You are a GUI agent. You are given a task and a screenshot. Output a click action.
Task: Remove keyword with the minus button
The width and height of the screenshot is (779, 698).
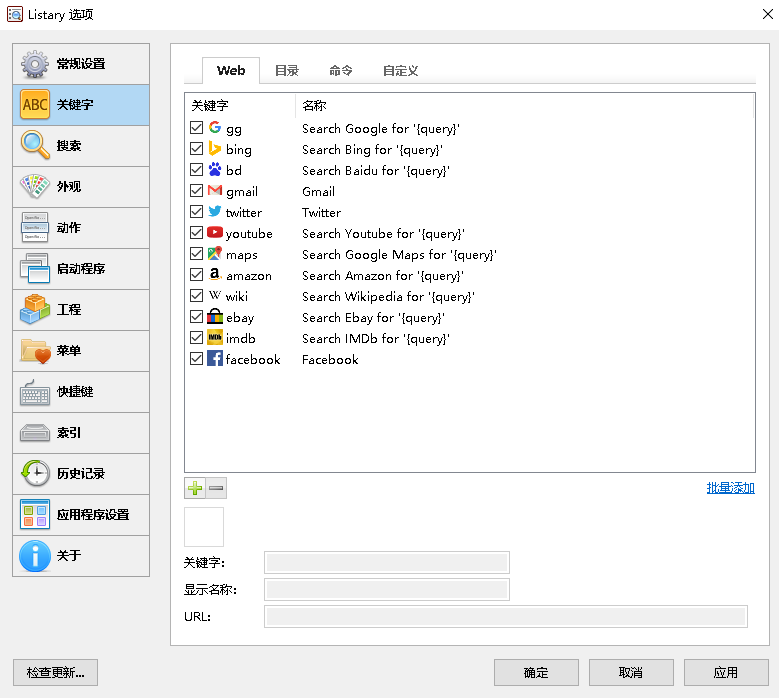(x=216, y=488)
